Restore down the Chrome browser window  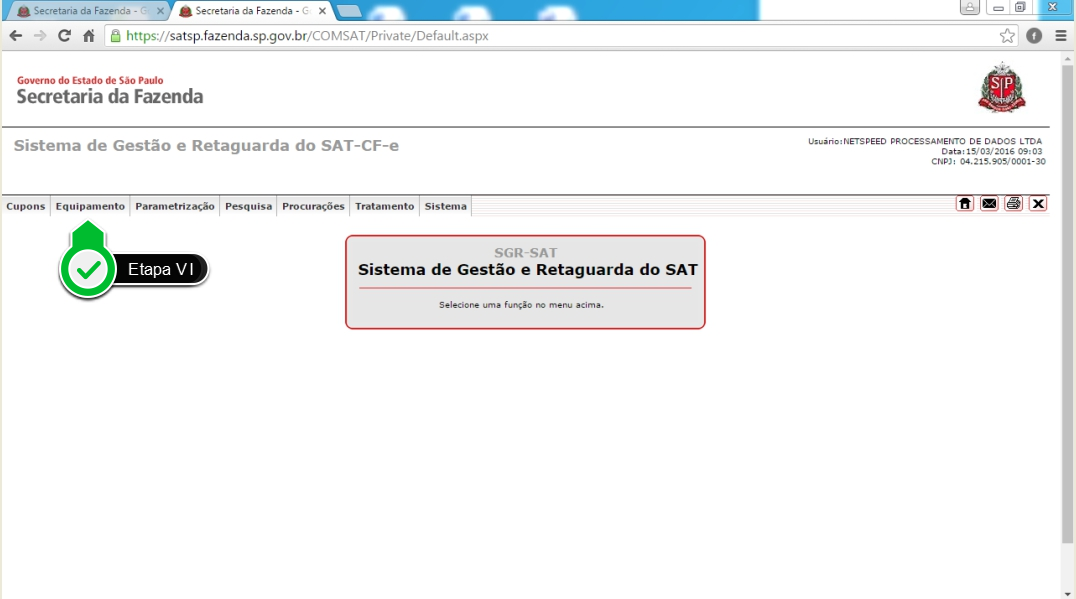pos(1020,8)
